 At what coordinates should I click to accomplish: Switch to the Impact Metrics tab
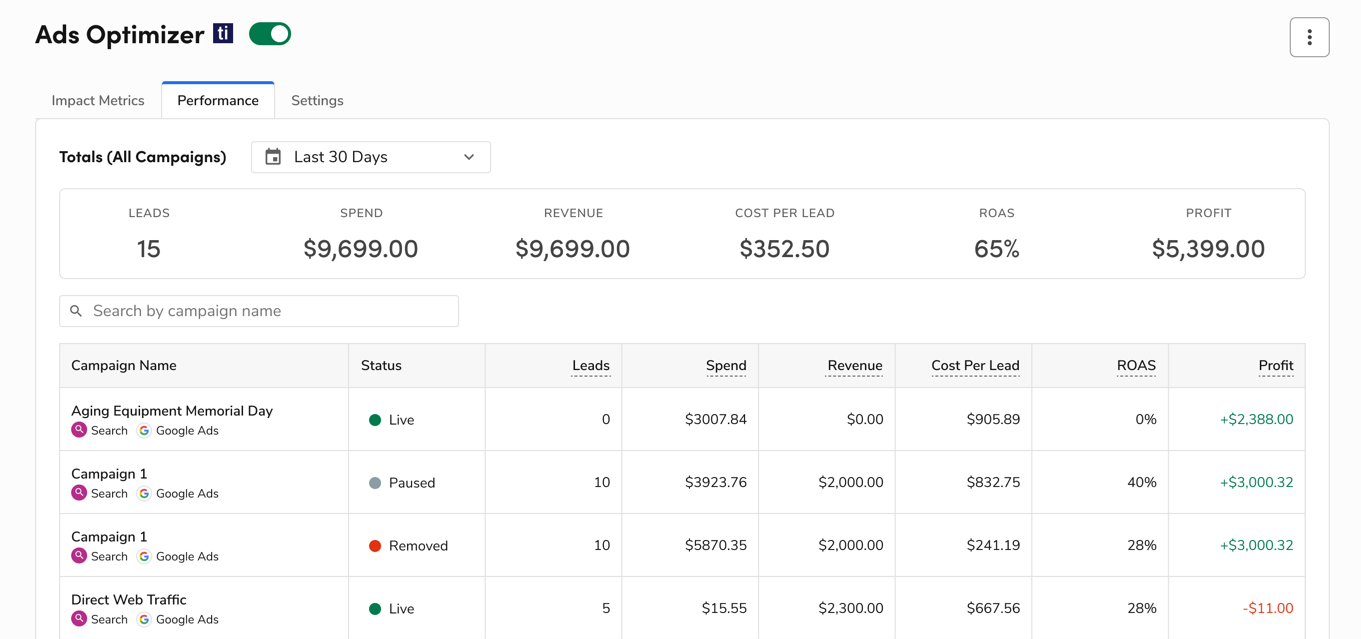[98, 101]
